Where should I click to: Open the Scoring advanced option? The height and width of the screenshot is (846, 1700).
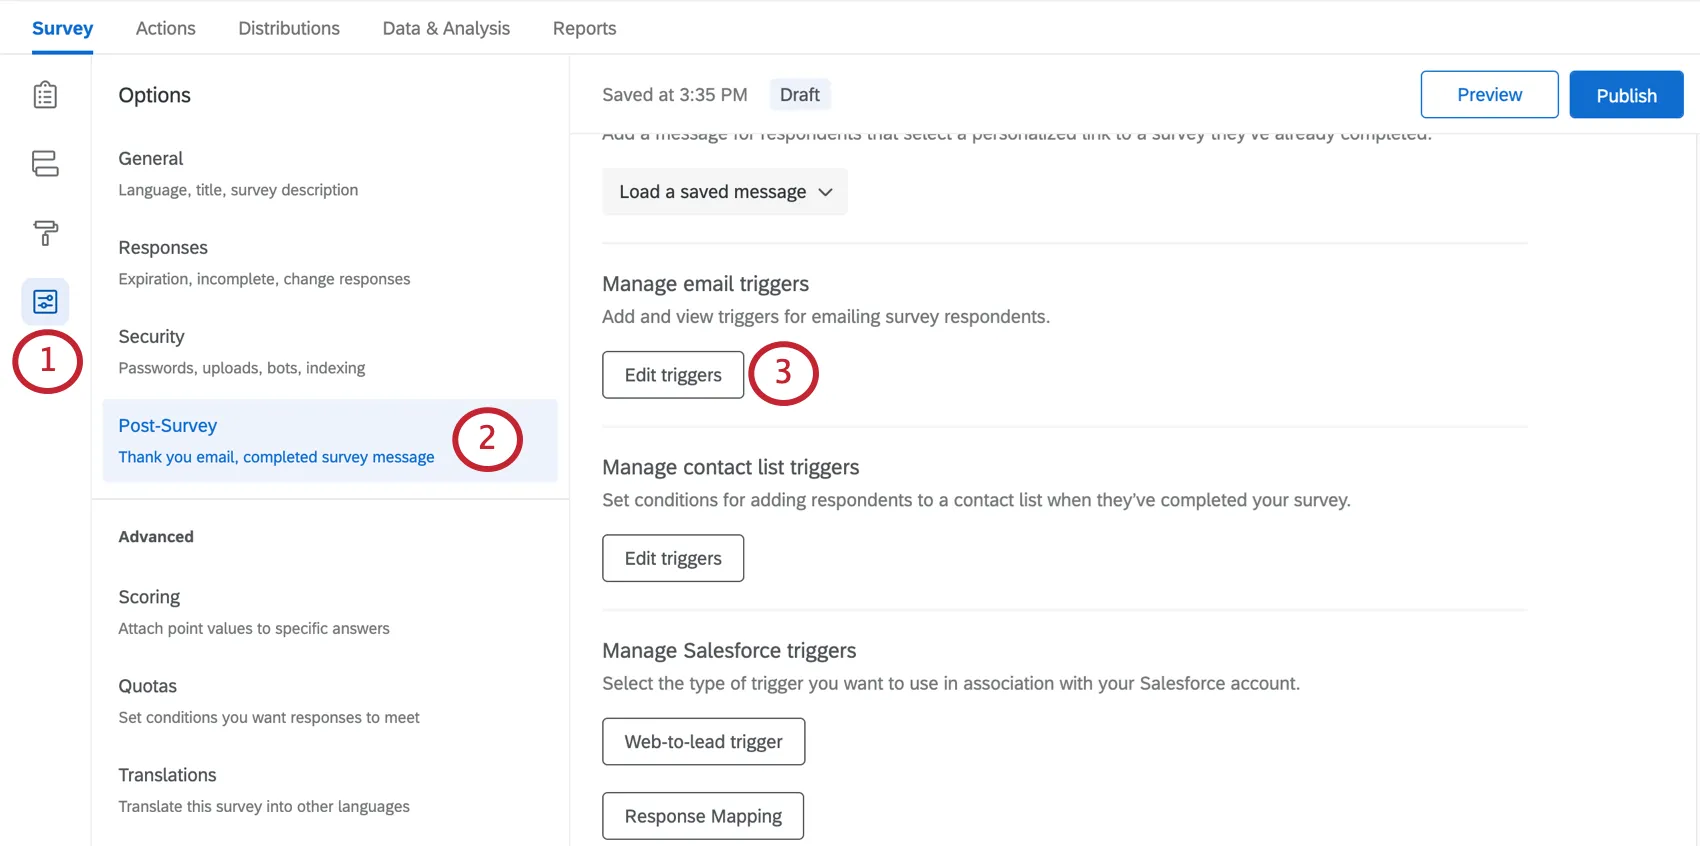pyautogui.click(x=254, y=611)
